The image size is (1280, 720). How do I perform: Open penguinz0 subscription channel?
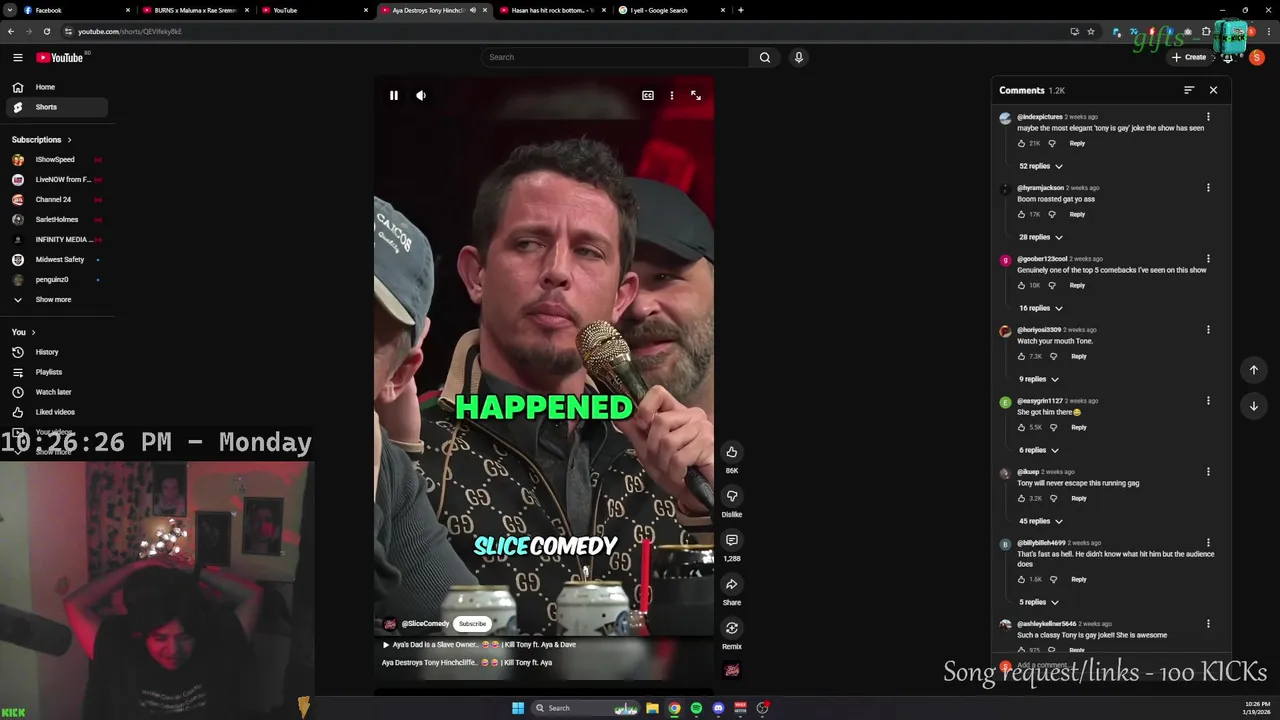point(56,279)
